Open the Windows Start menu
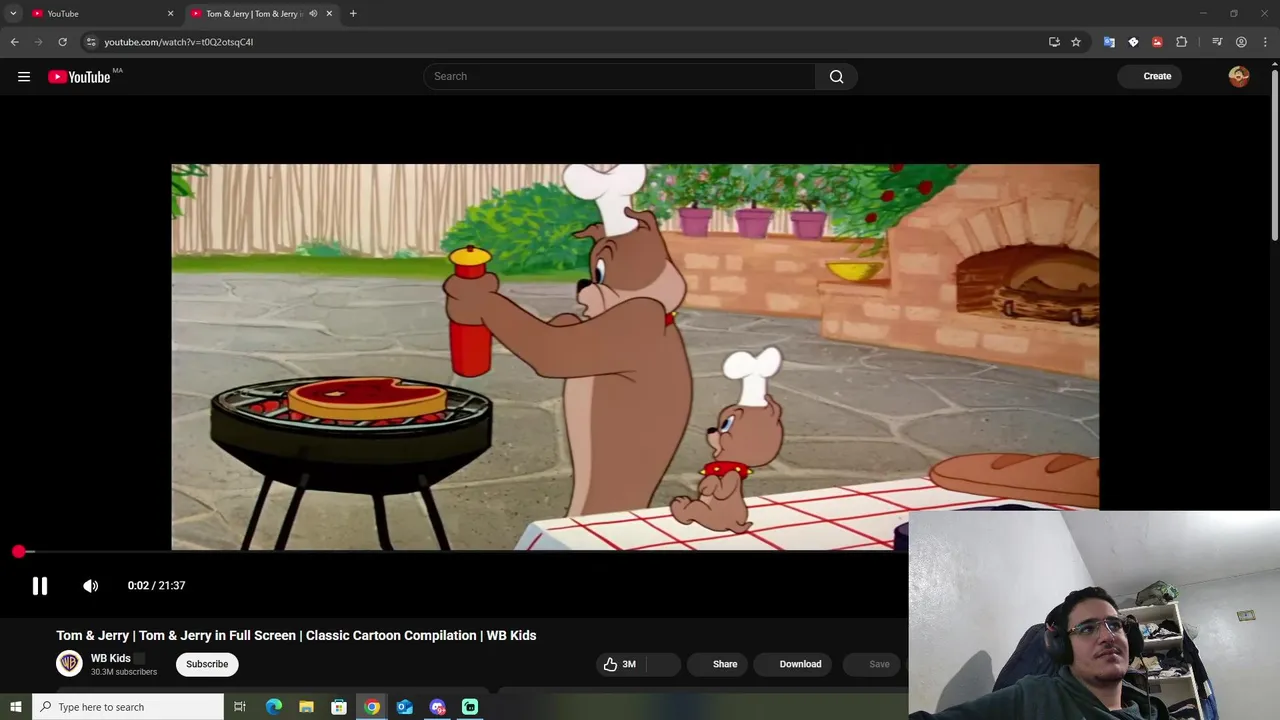1280x720 pixels. 15,707
